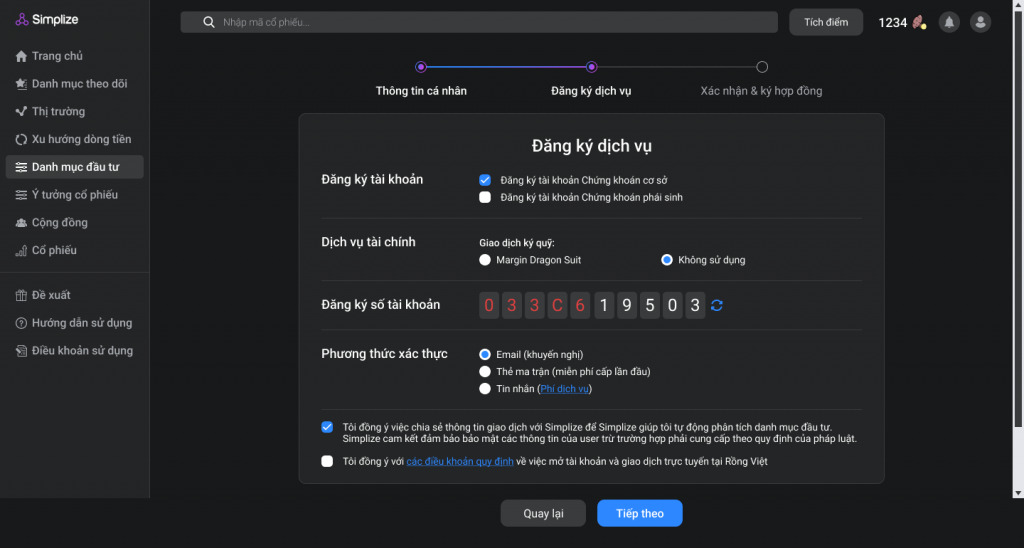
Task: Open Ý tưởng cổ phiếu in sidebar
Action: pyautogui.click(x=74, y=195)
